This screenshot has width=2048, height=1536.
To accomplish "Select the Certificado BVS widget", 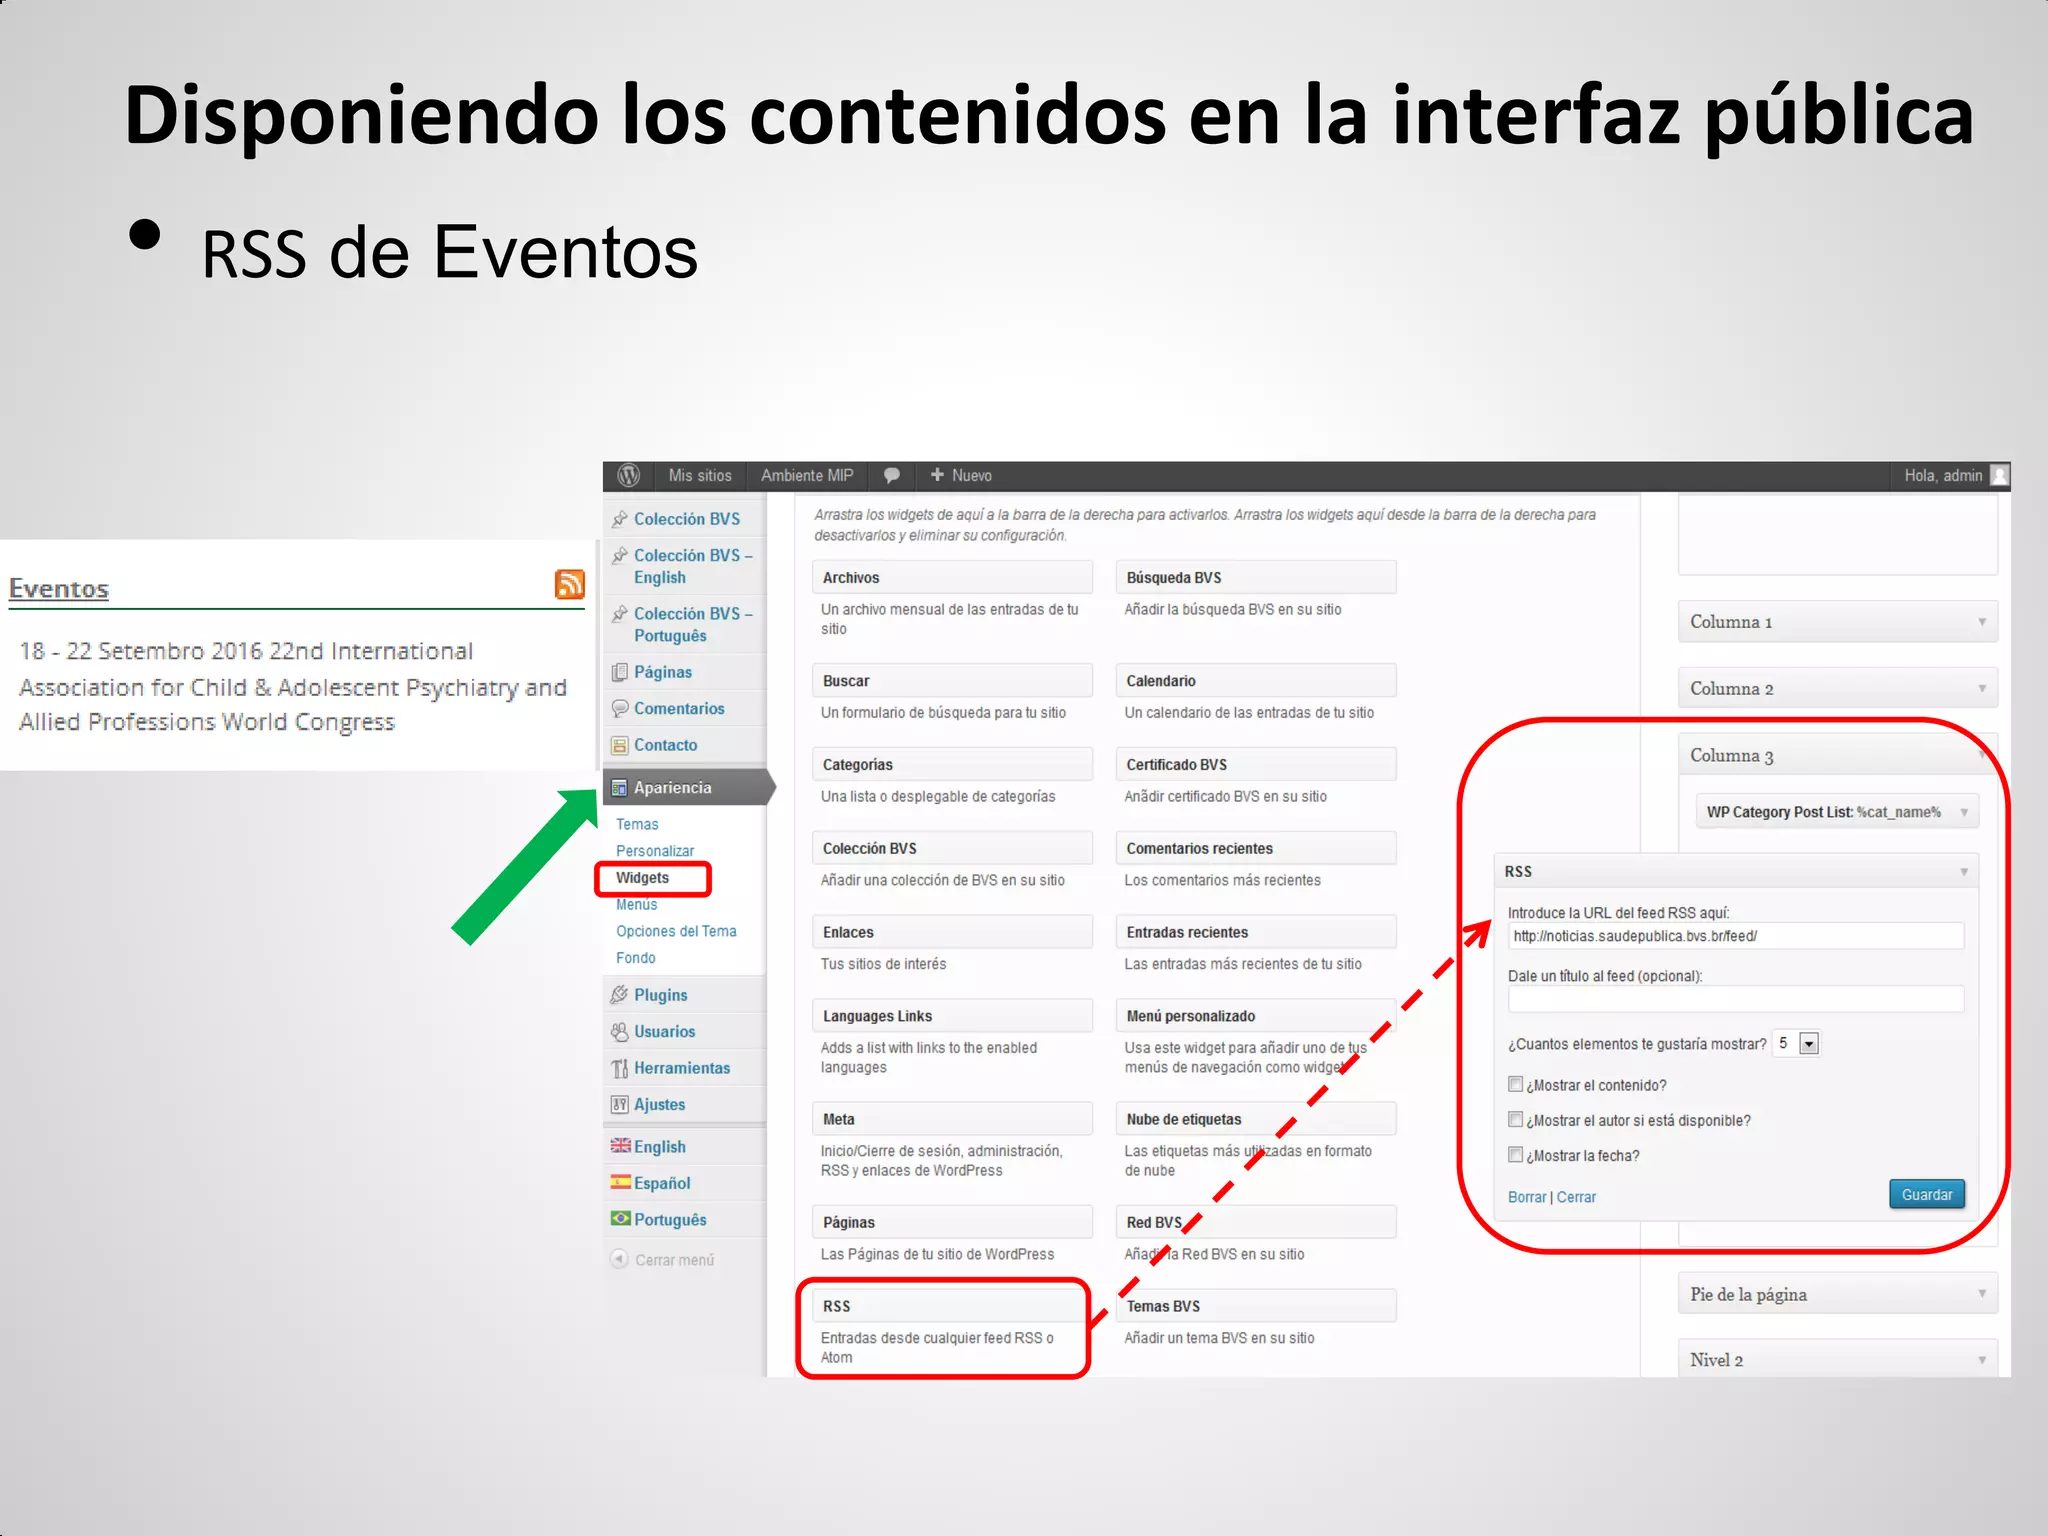I will (x=1256, y=764).
